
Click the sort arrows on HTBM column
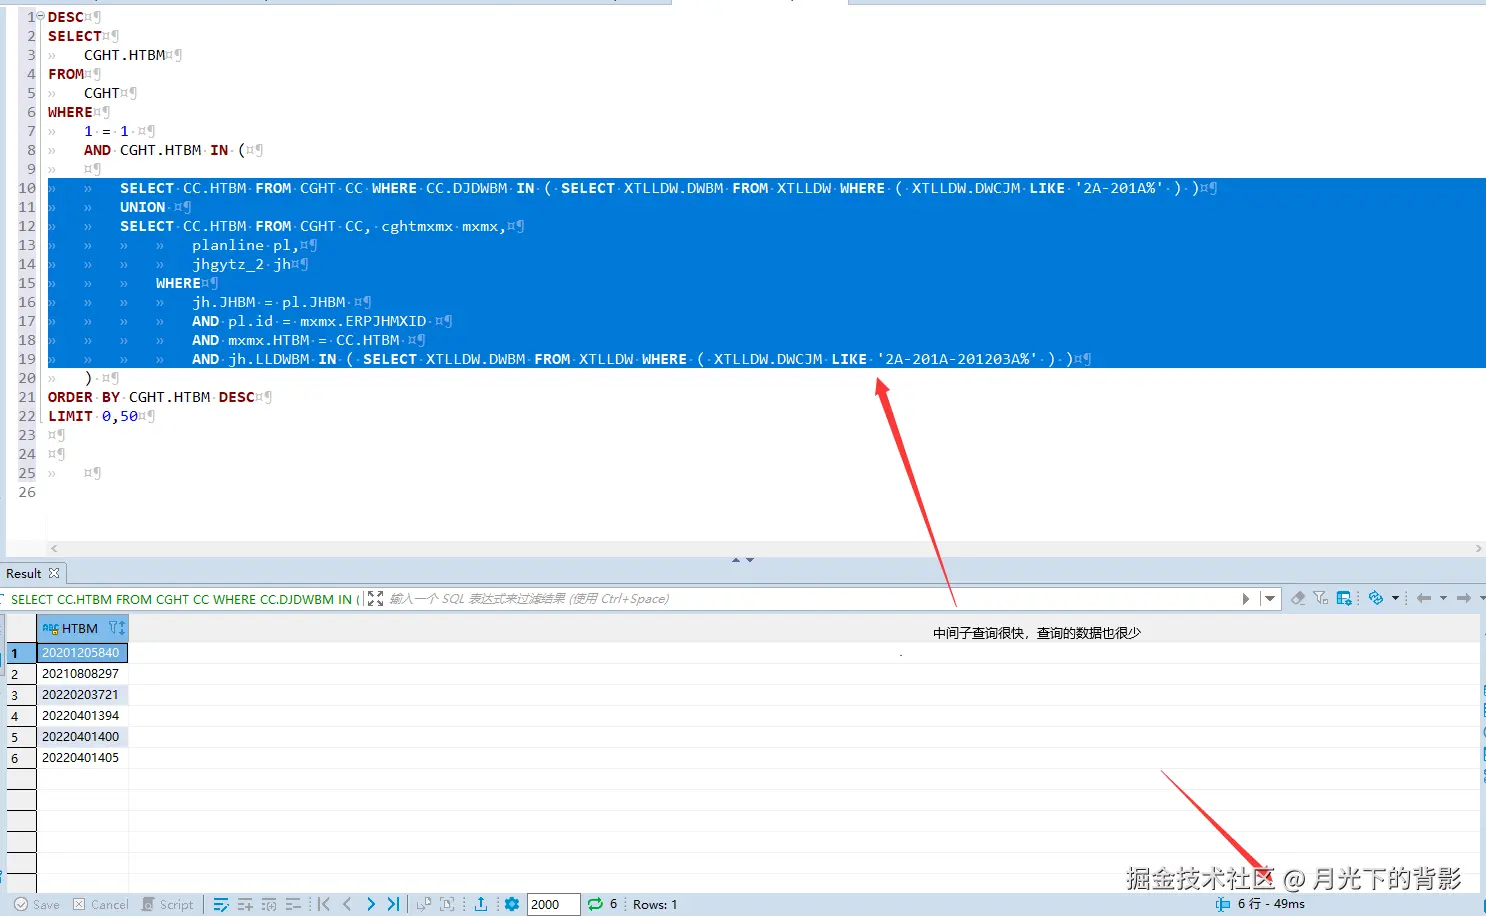pos(122,628)
